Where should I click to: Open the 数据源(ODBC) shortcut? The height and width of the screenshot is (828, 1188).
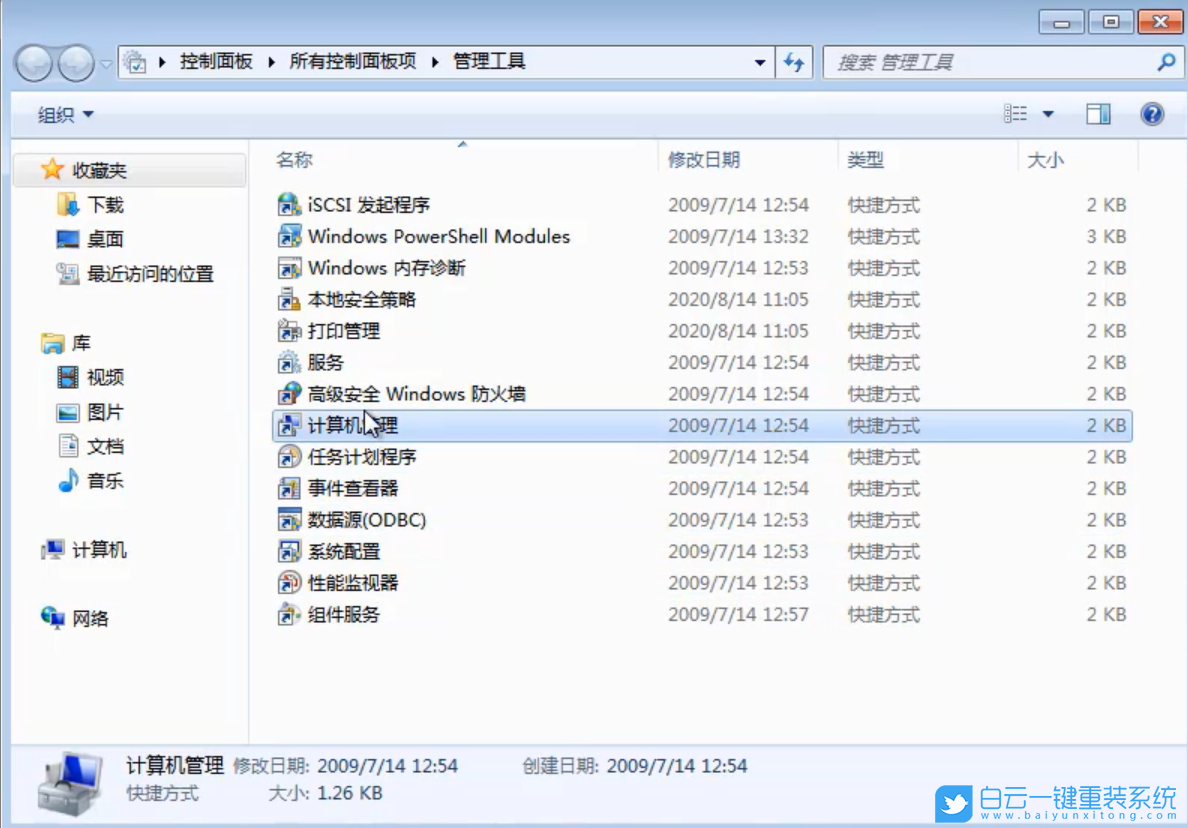[365, 520]
